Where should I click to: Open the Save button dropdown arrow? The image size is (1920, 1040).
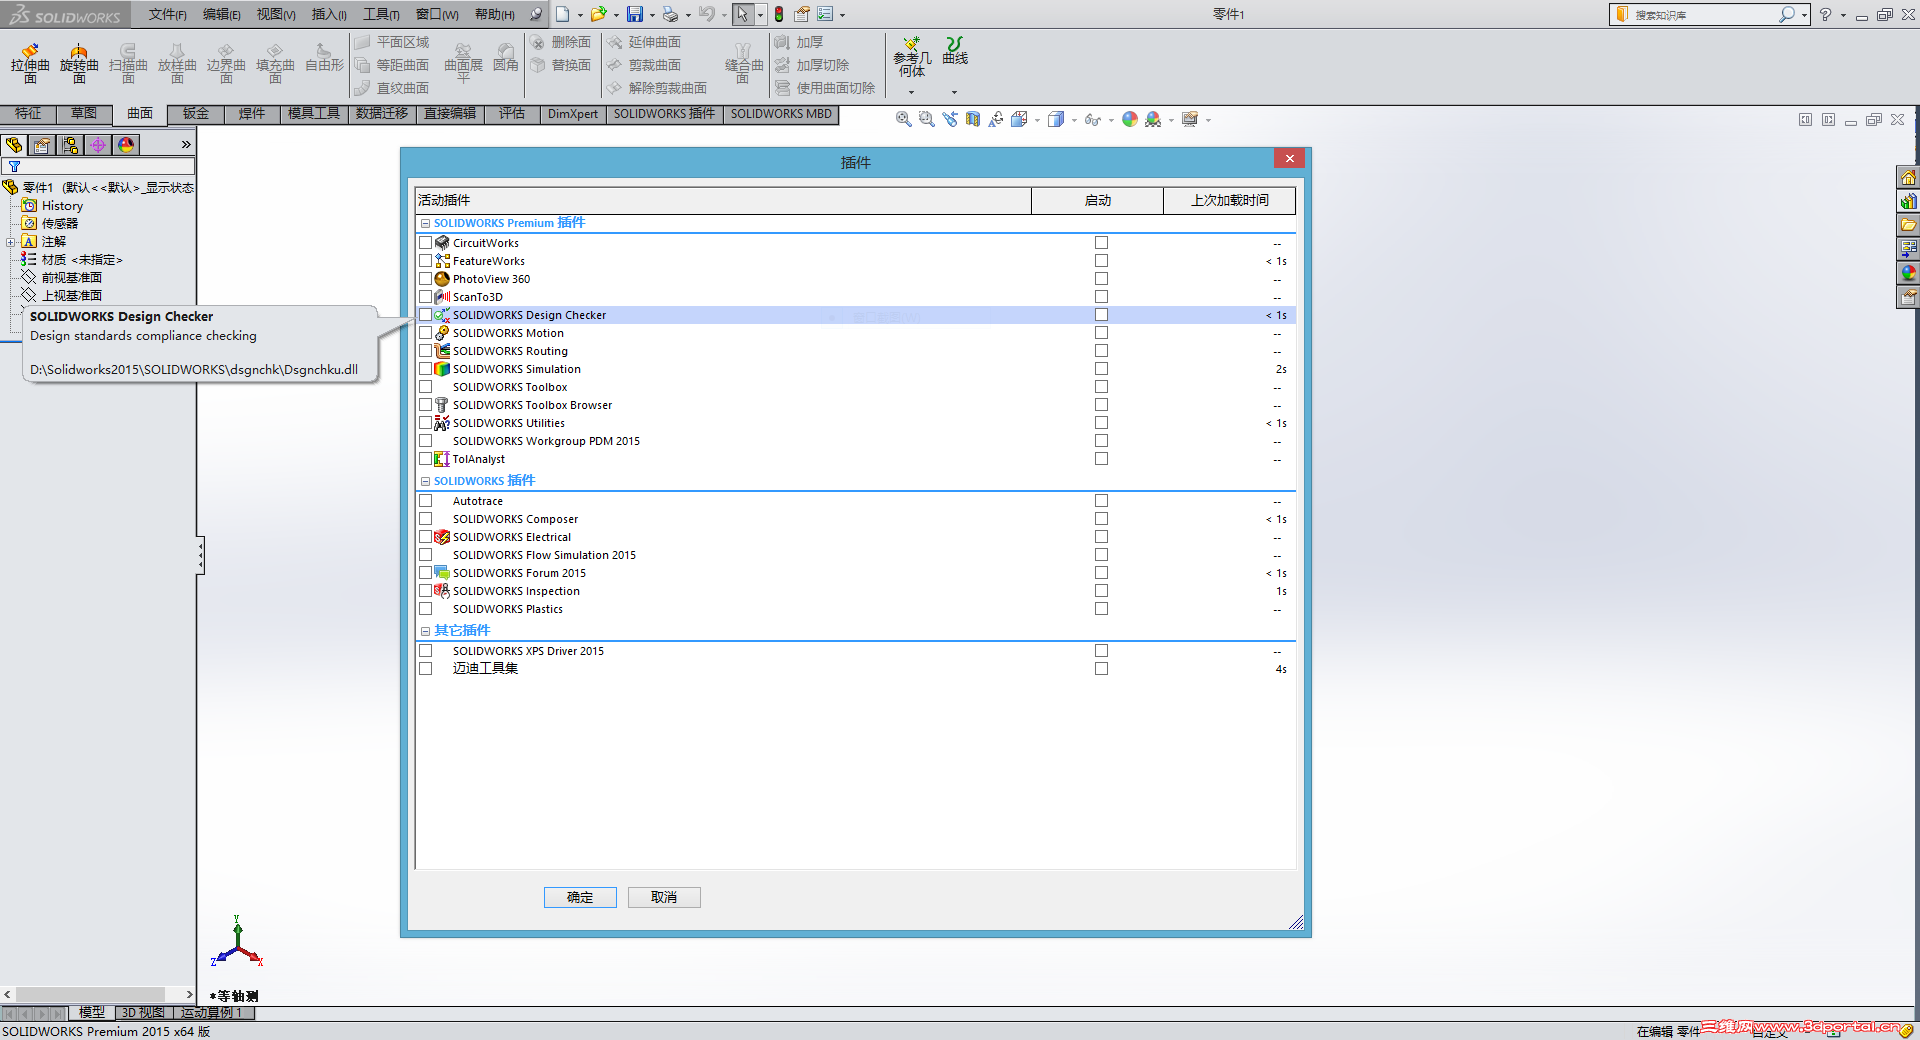[x=651, y=15]
